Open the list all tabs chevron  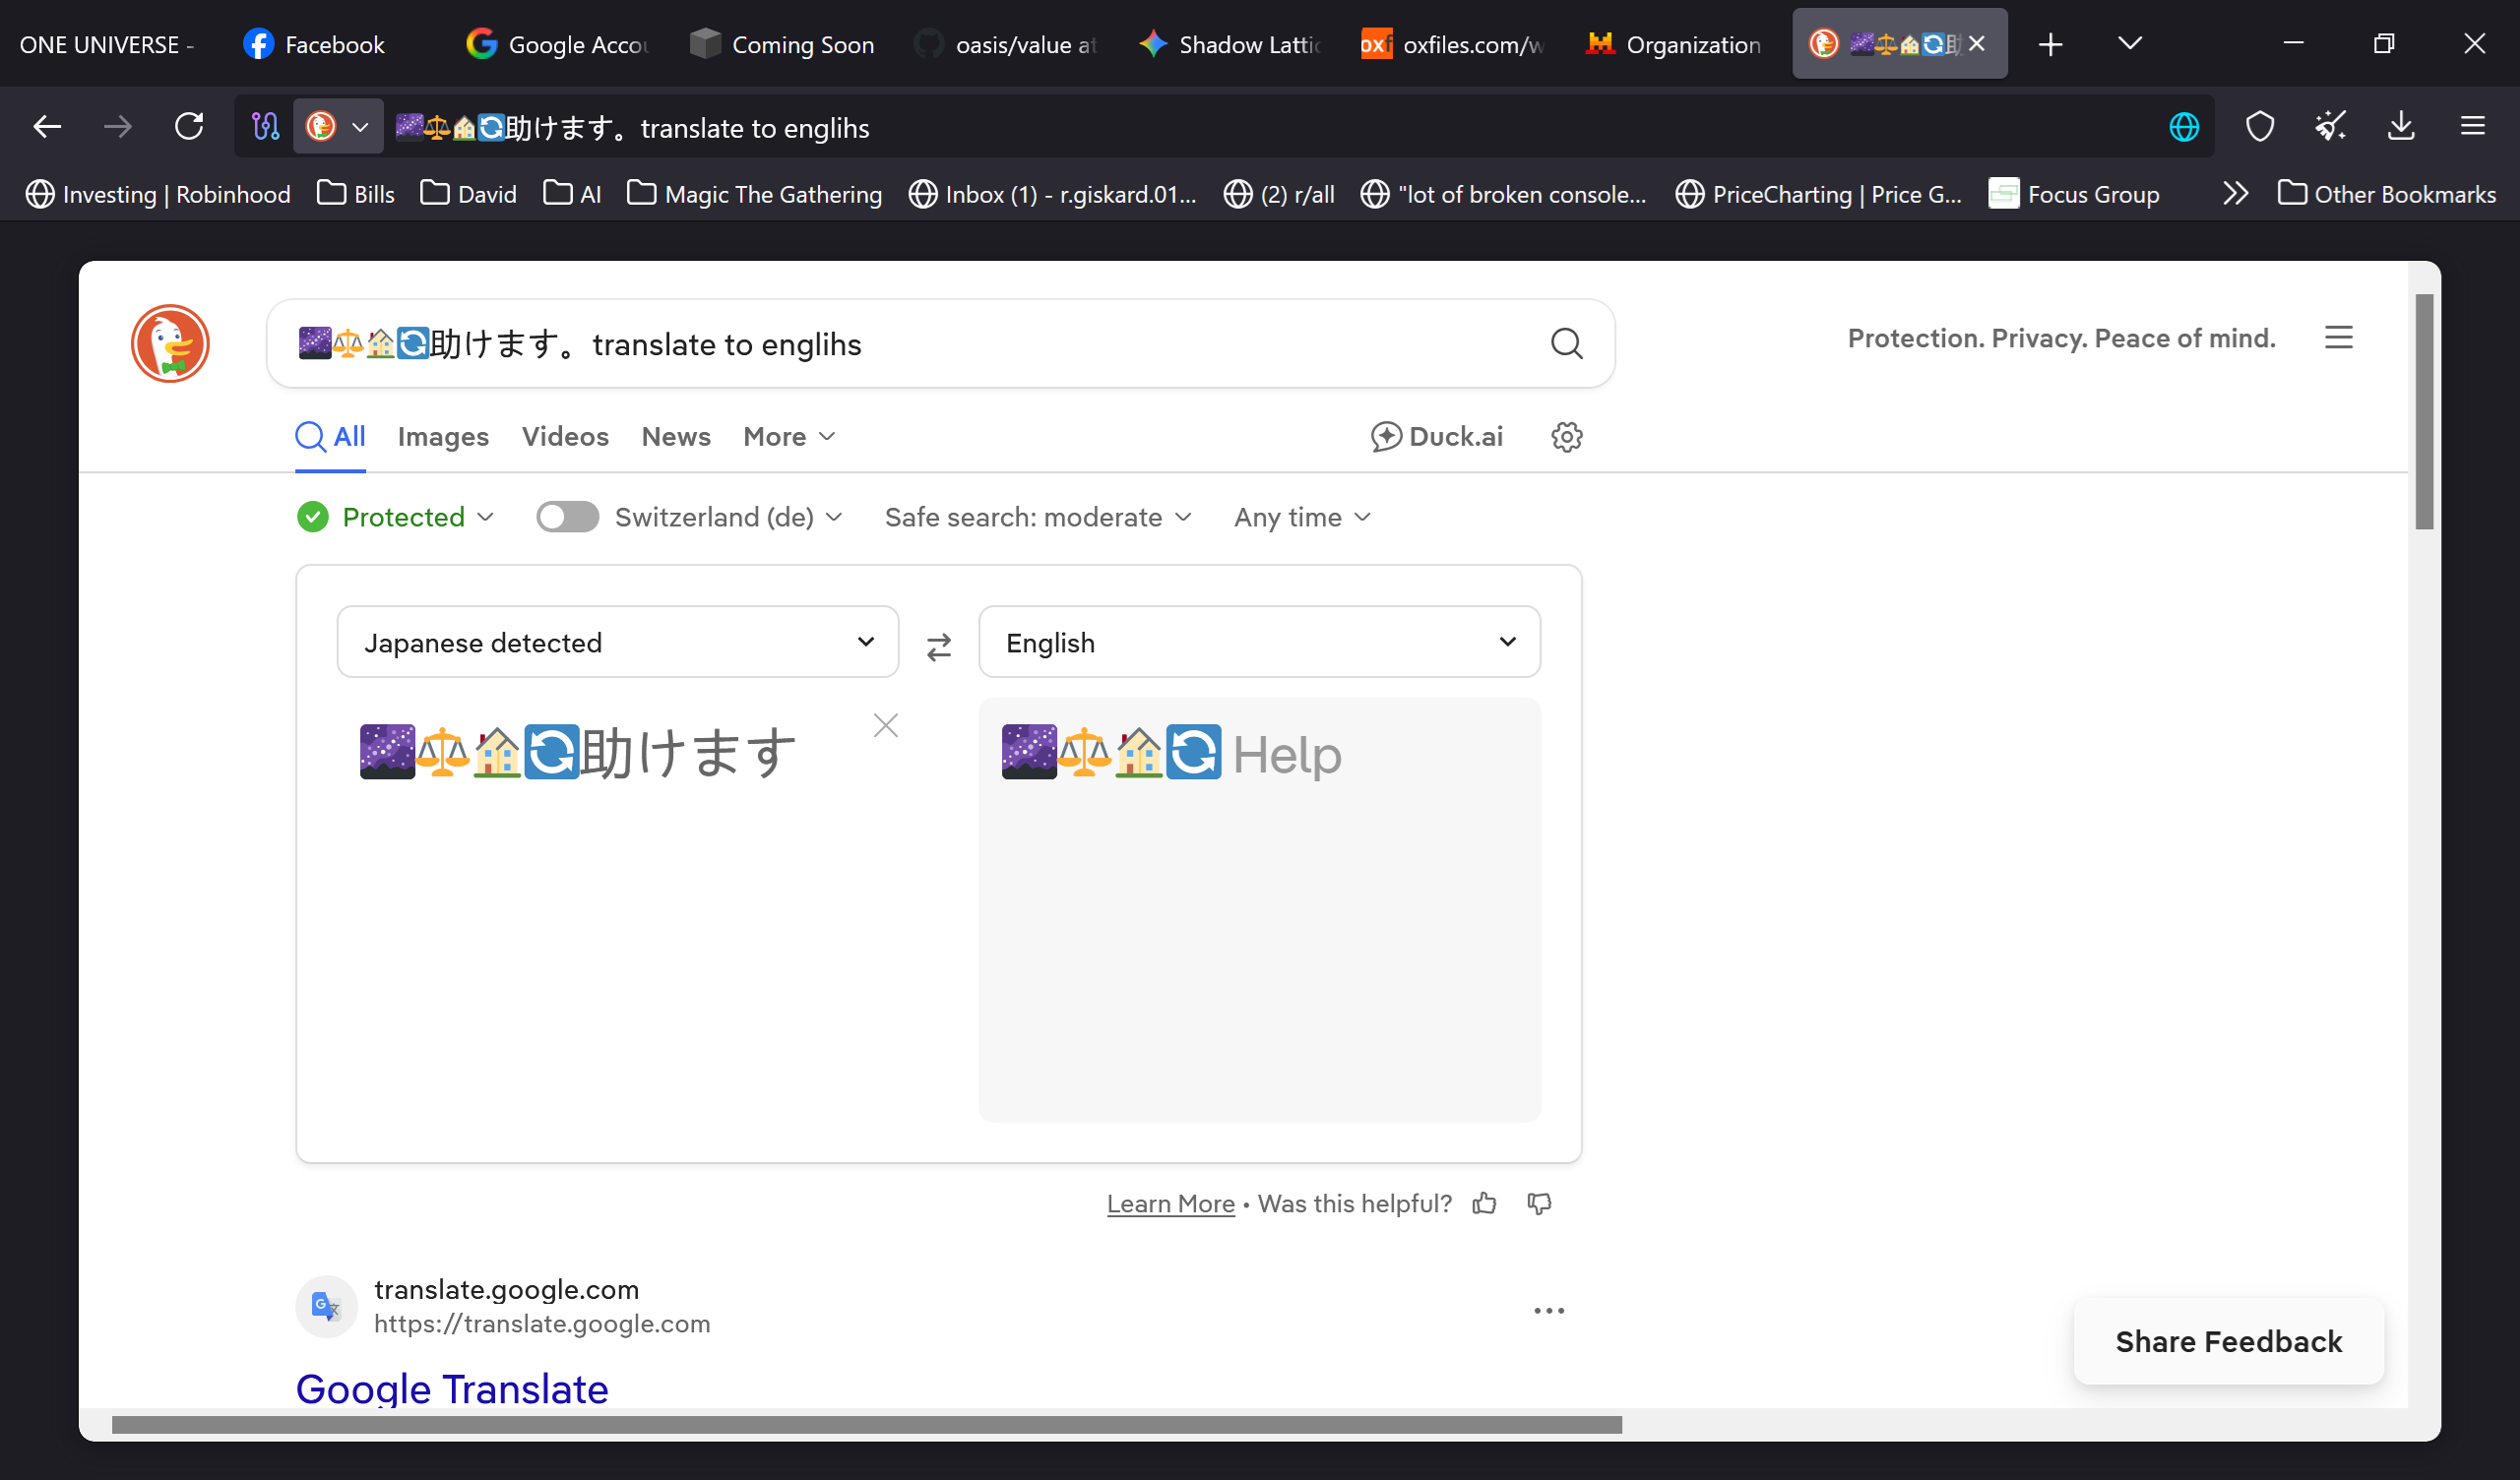pyautogui.click(x=2131, y=43)
